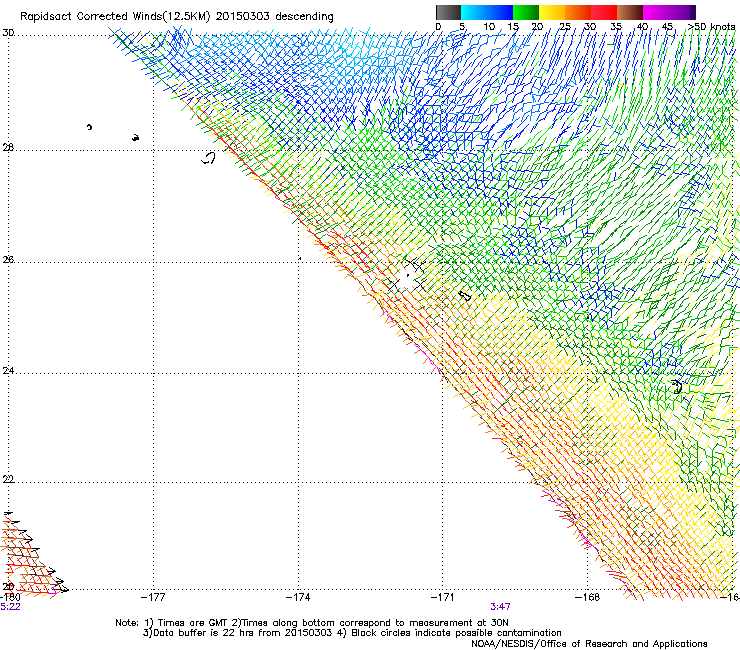This screenshot has width=740, height=650.
Task: Click the yellow 20-25 knots legend swatch
Action: coord(552,12)
